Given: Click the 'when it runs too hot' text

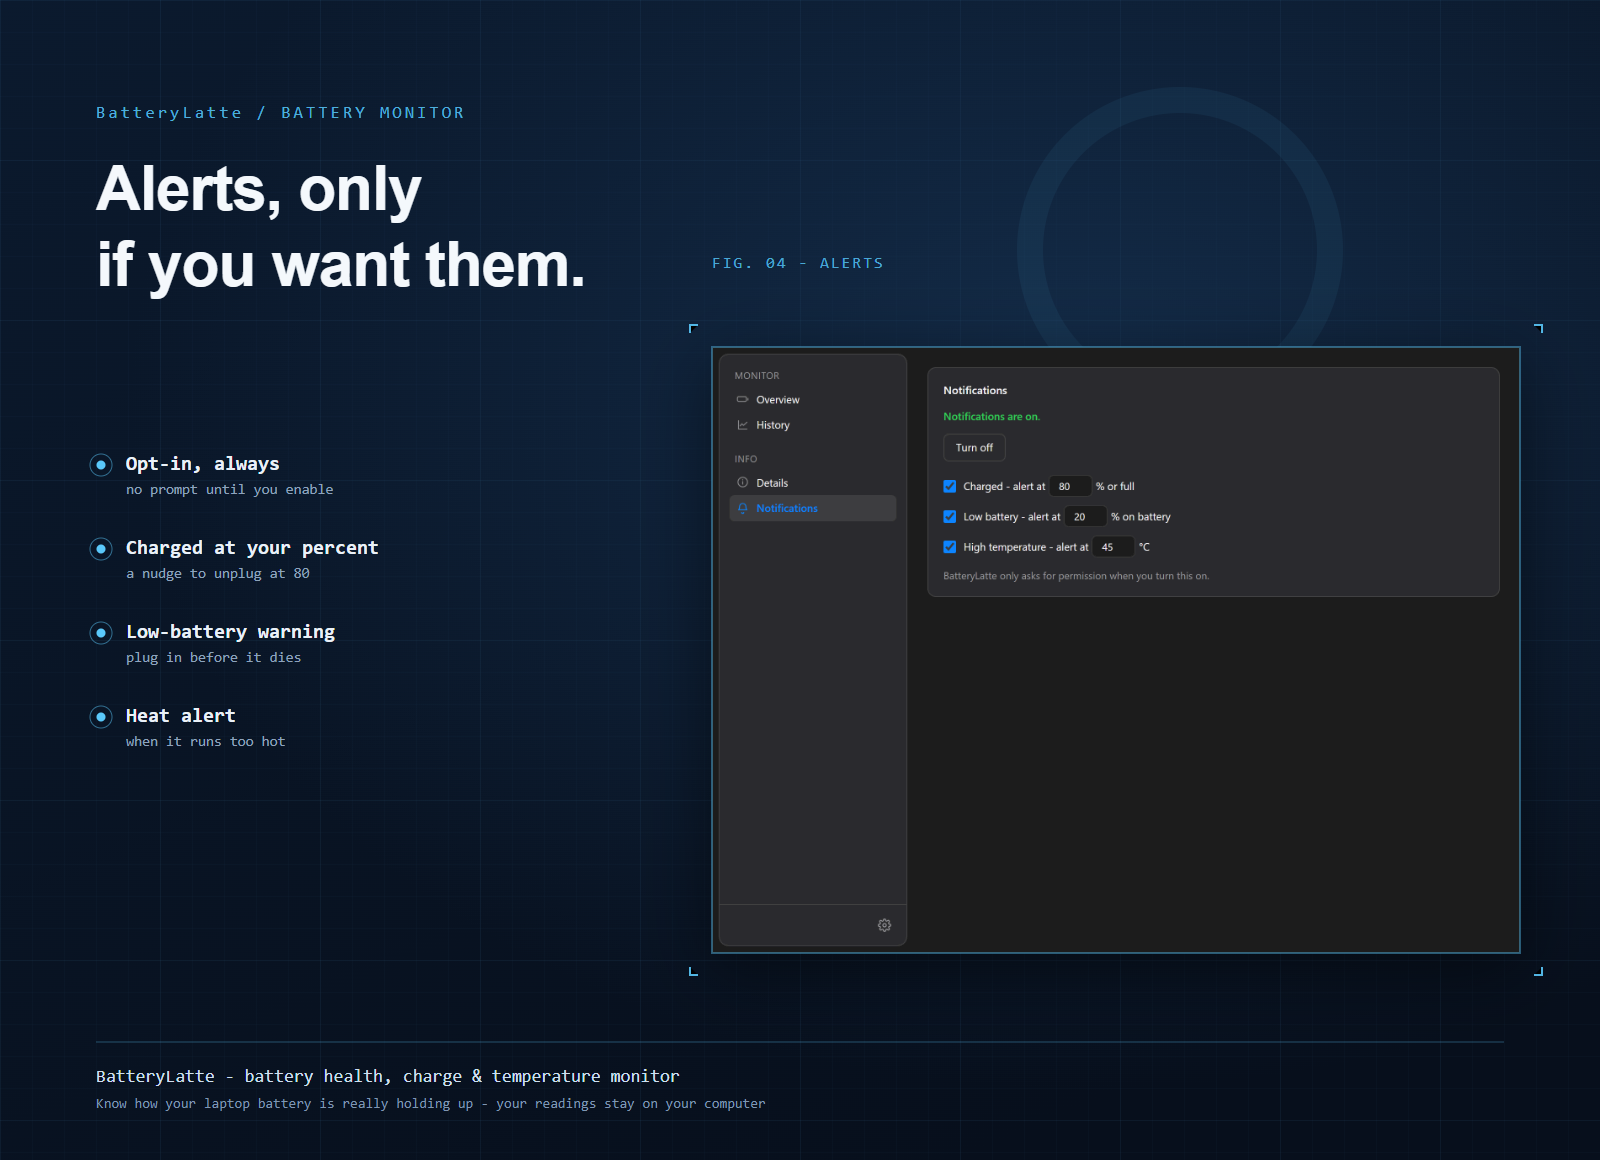Looking at the screenshot, I should tap(205, 741).
